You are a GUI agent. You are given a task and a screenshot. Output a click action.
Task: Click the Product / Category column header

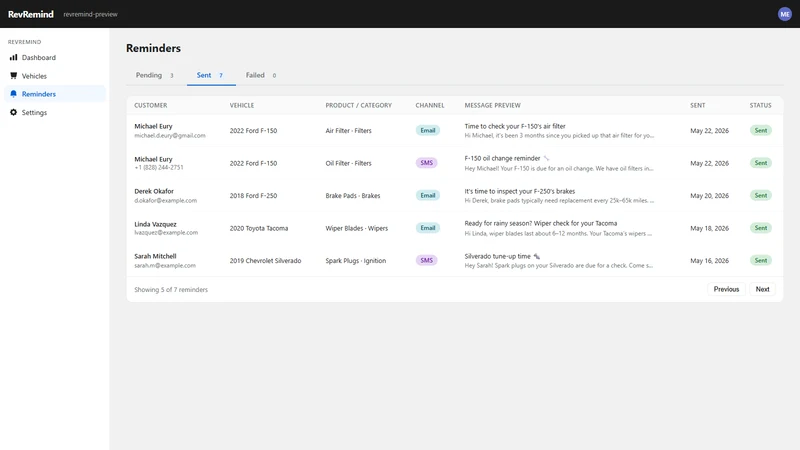tap(359, 105)
